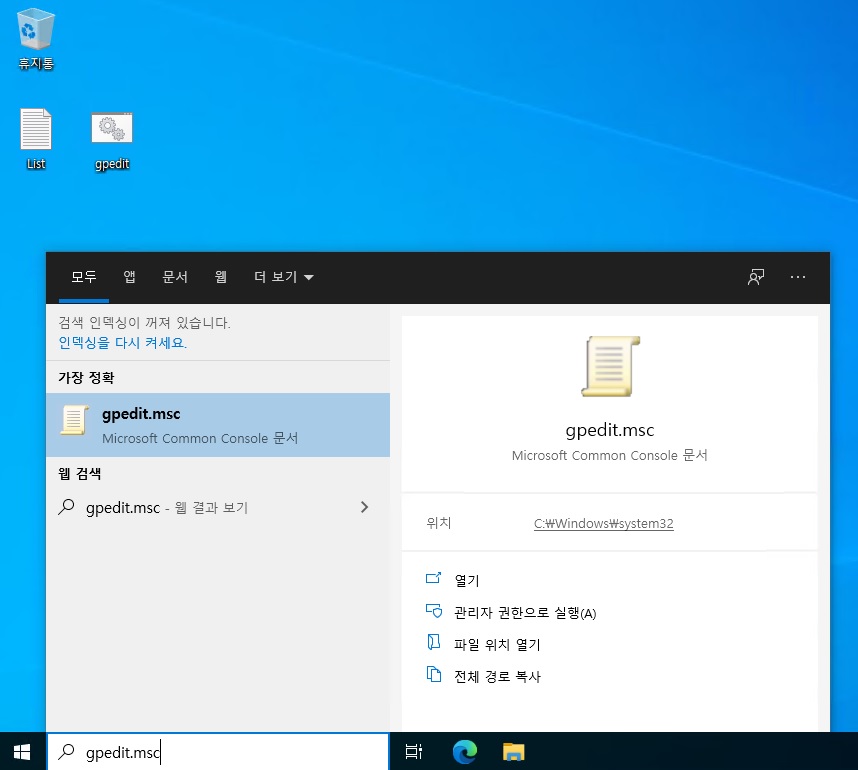The image size is (858, 770).
Task: Switch to the 웹 search tab
Action: [x=221, y=277]
